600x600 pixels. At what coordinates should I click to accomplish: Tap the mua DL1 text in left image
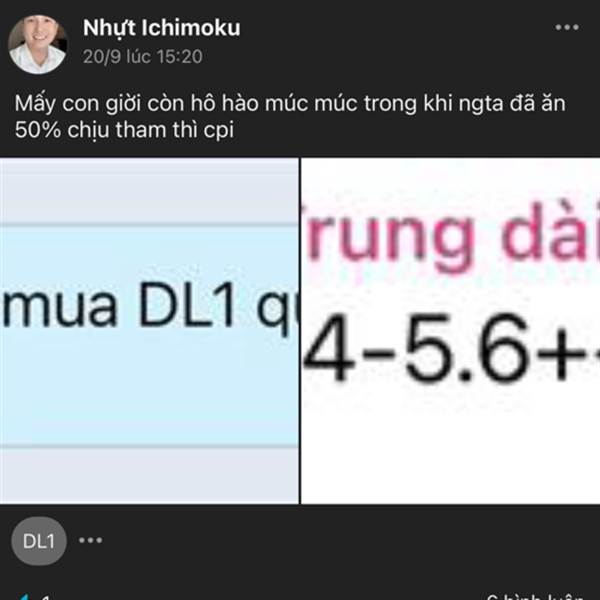119,305
